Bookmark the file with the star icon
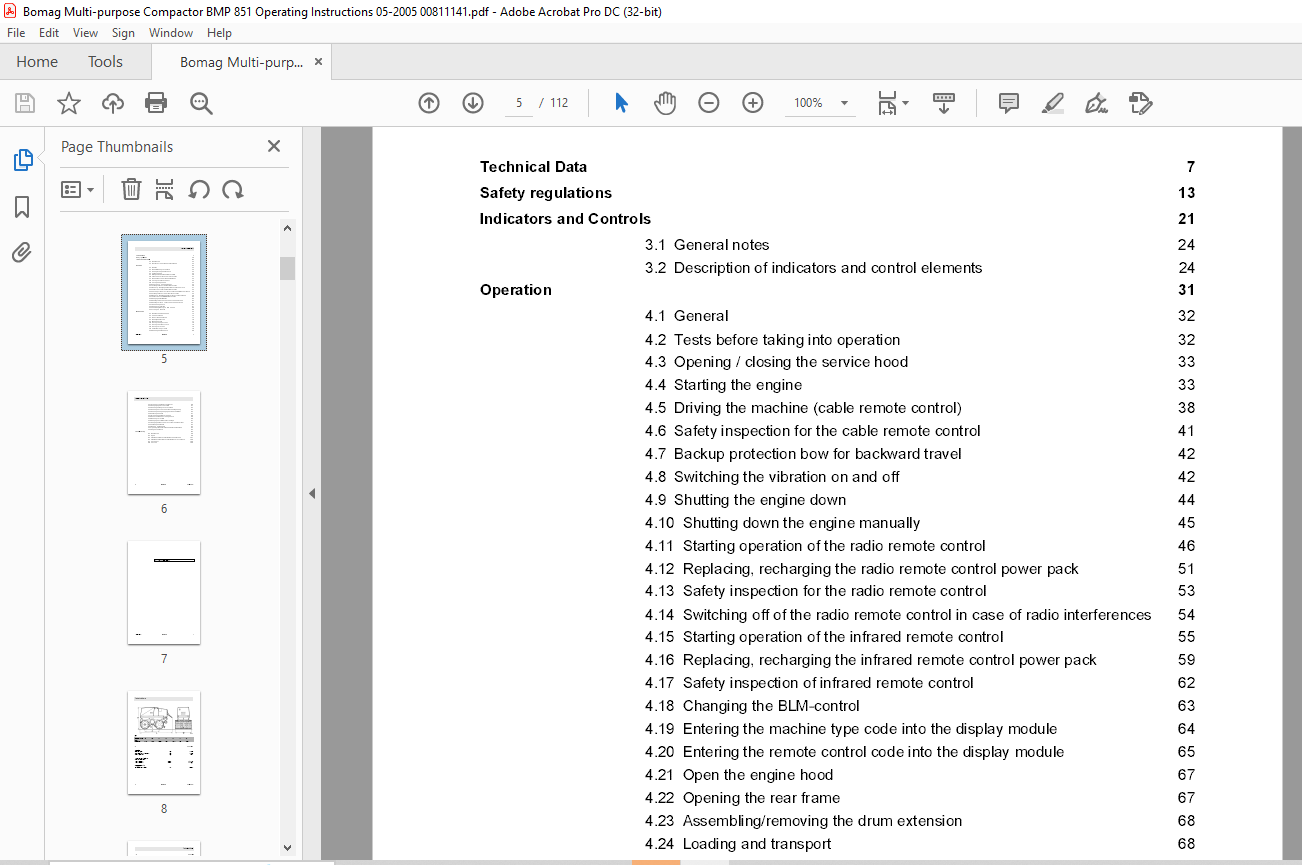Screen dimensions: 1302x865 tap(68, 103)
